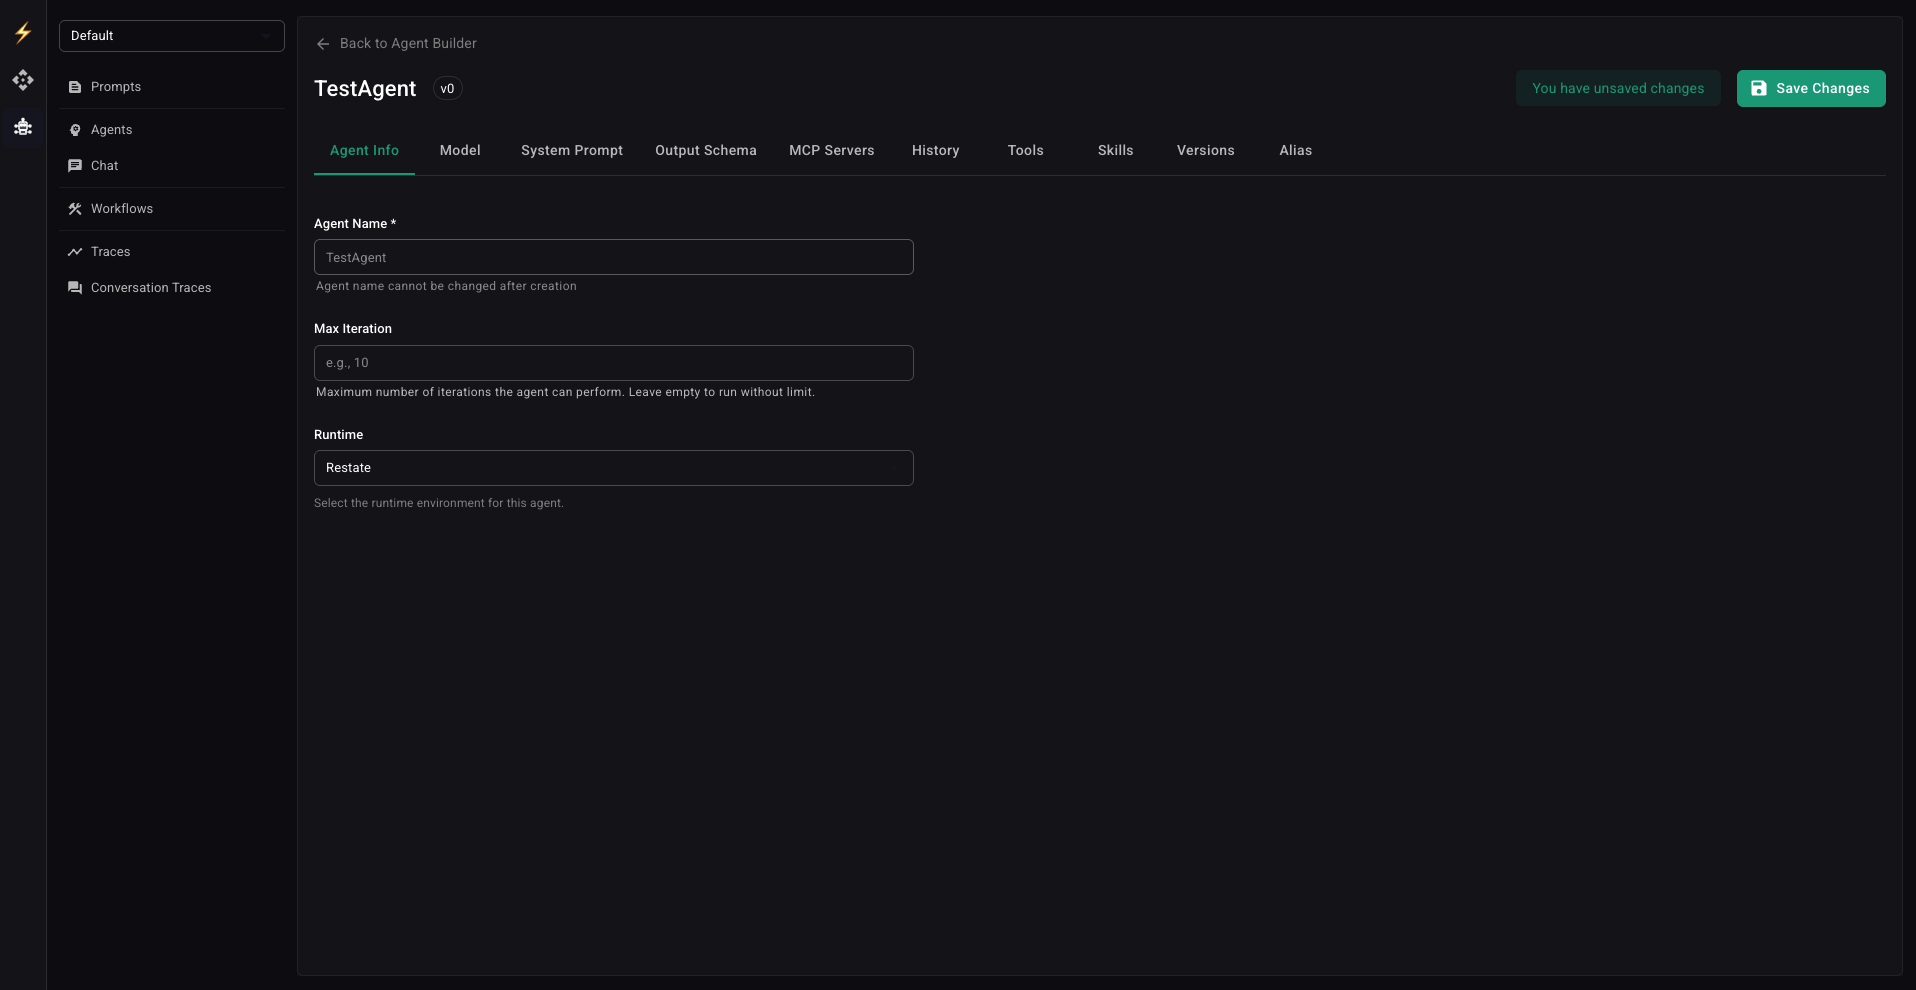
Task: Open the System Prompt tab
Action: point(571,150)
